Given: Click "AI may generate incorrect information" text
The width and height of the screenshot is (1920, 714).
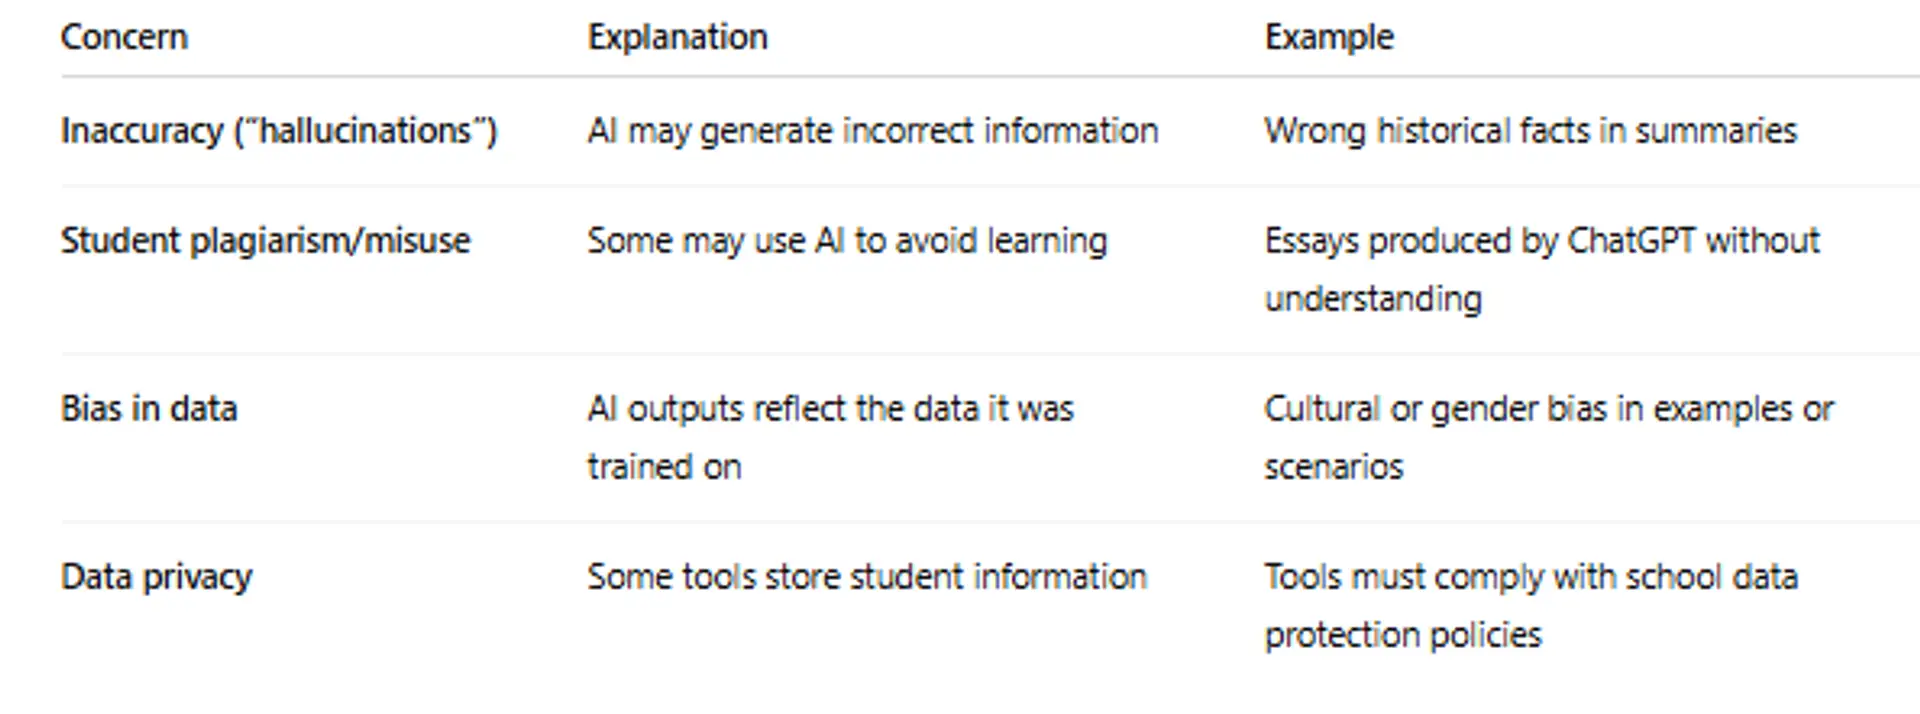Looking at the screenshot, I should point(872,131).
